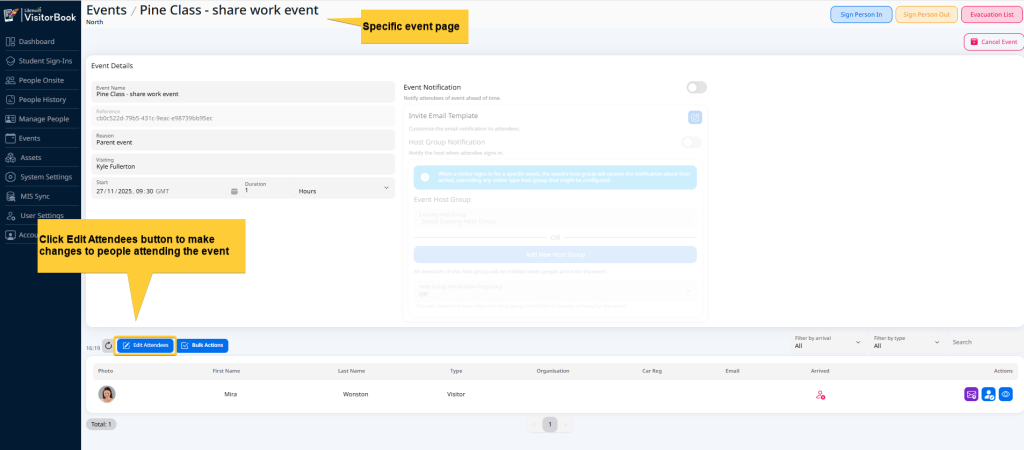
Task: Click the sign-in person action icon for Mira
Action: (x=988, y=394)
